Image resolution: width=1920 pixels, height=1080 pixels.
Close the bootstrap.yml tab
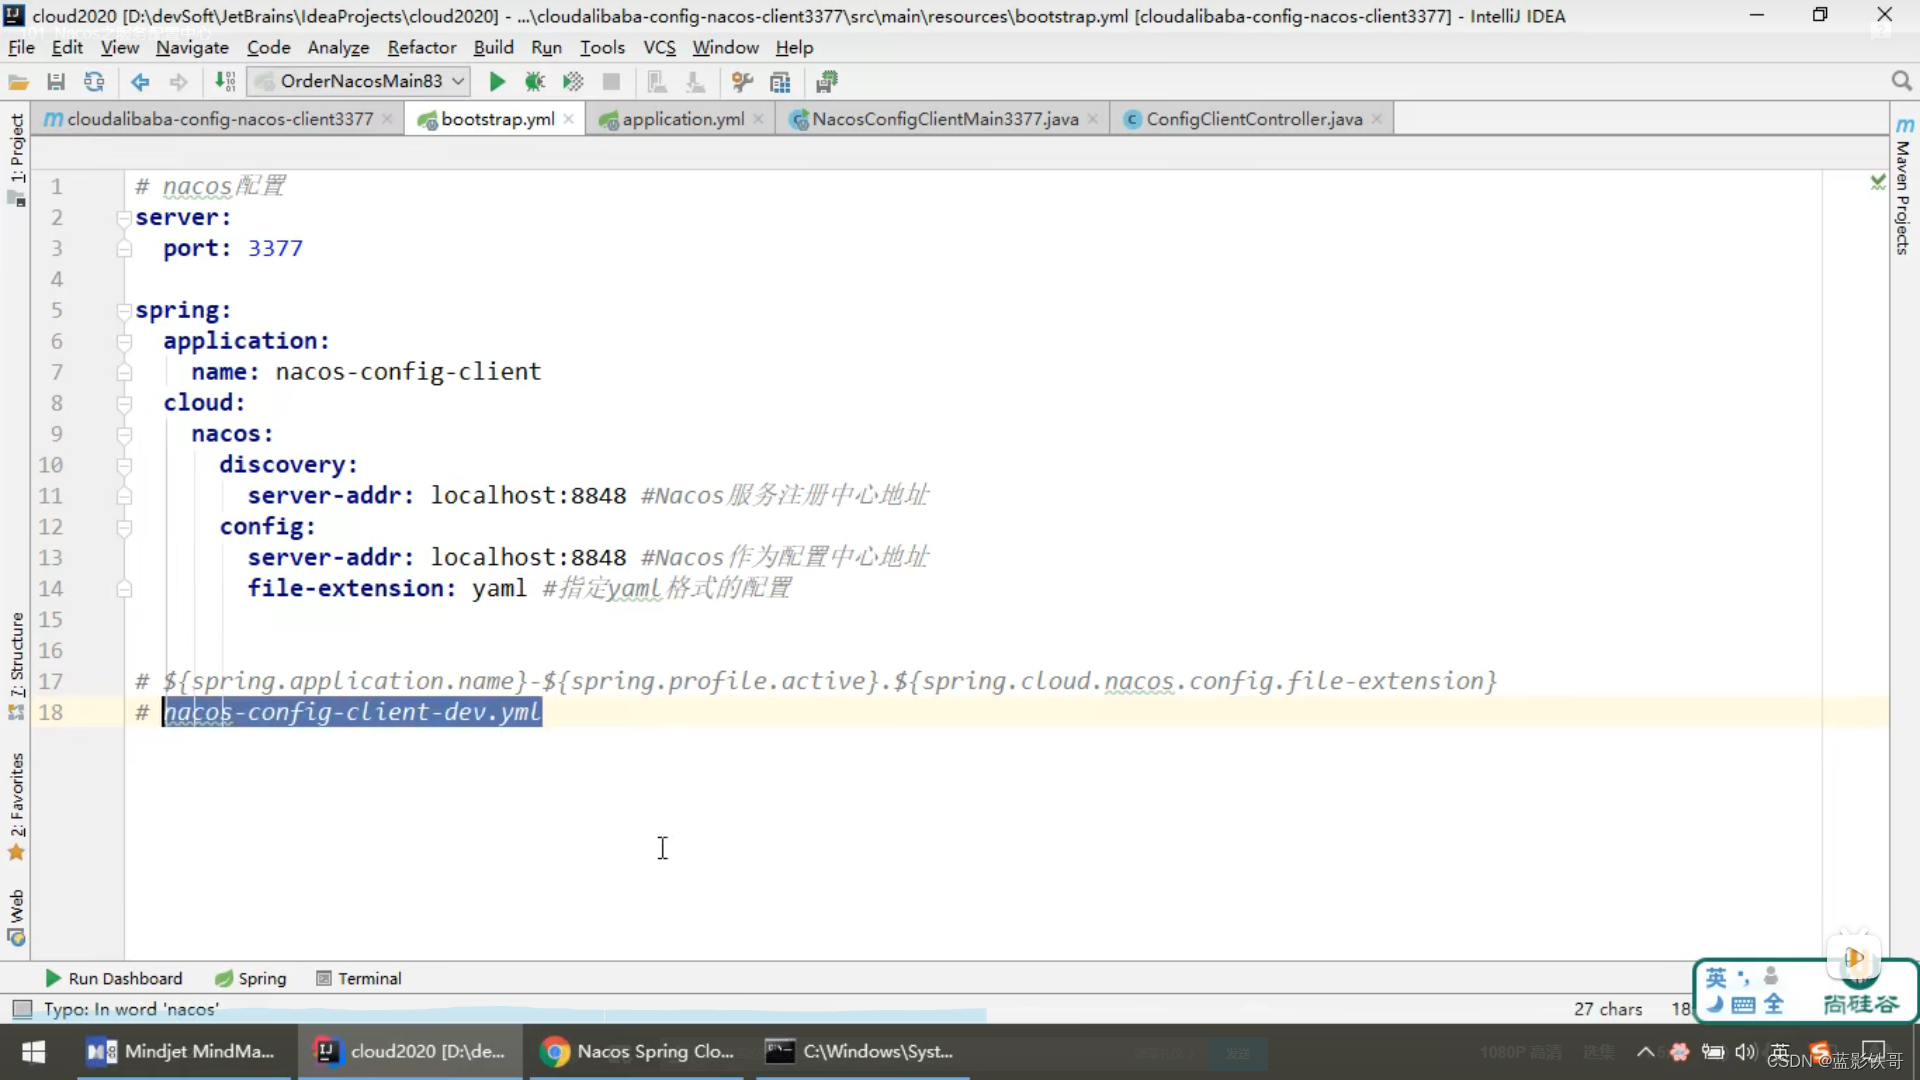pyautogui.click(x=569, y=119)
